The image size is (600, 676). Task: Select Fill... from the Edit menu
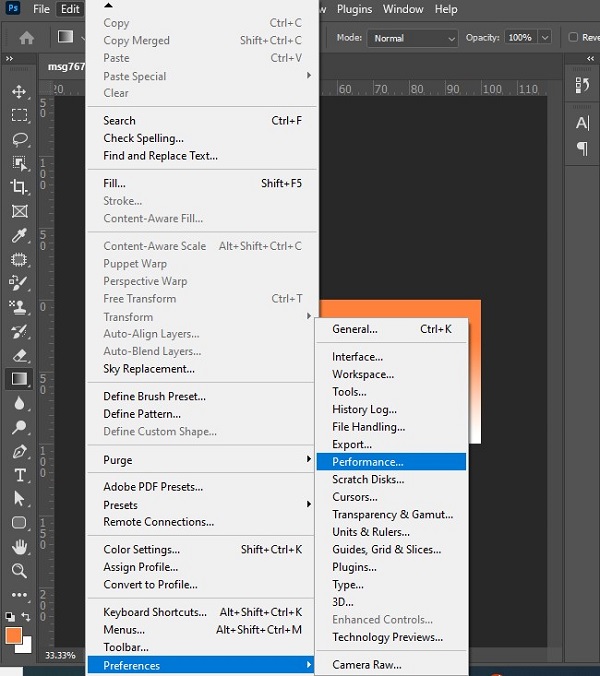[x=201, y=183]
